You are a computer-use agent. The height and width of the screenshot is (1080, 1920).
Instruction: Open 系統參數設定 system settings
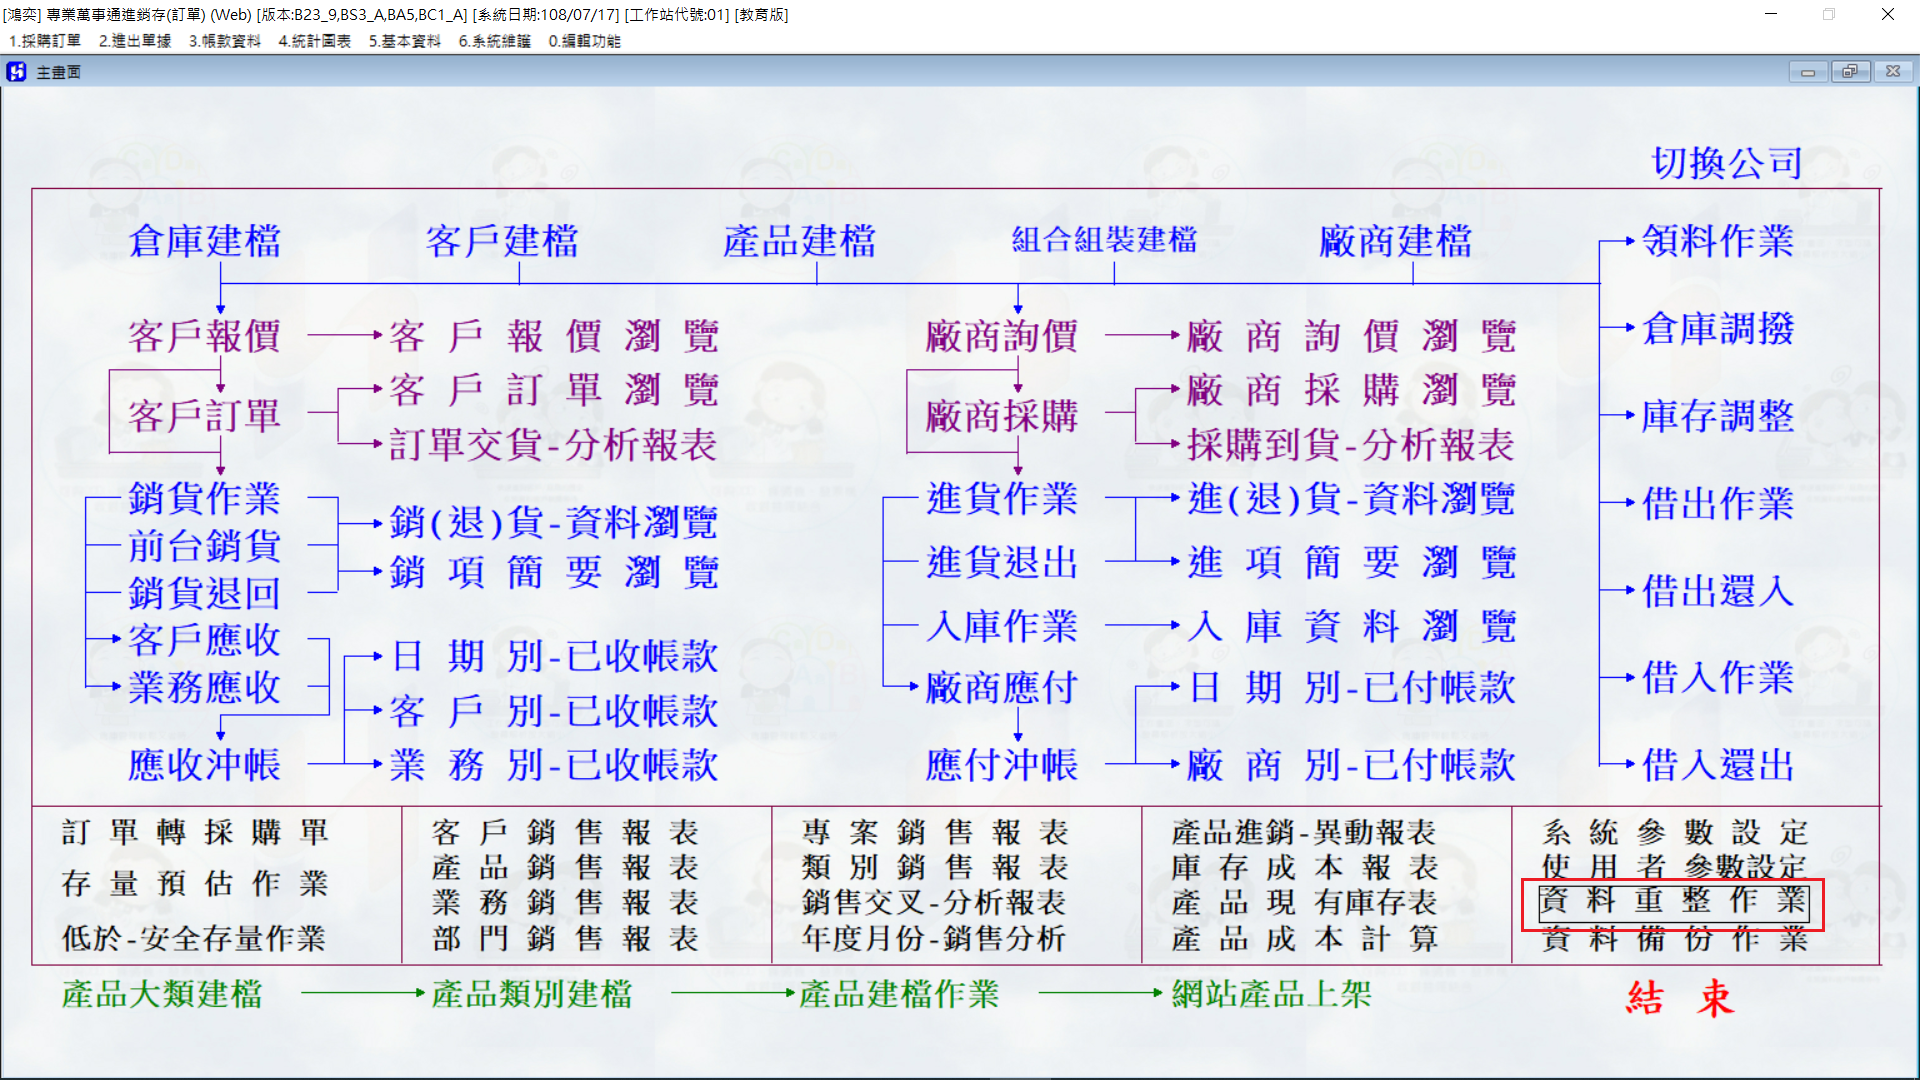(1675, 832)
